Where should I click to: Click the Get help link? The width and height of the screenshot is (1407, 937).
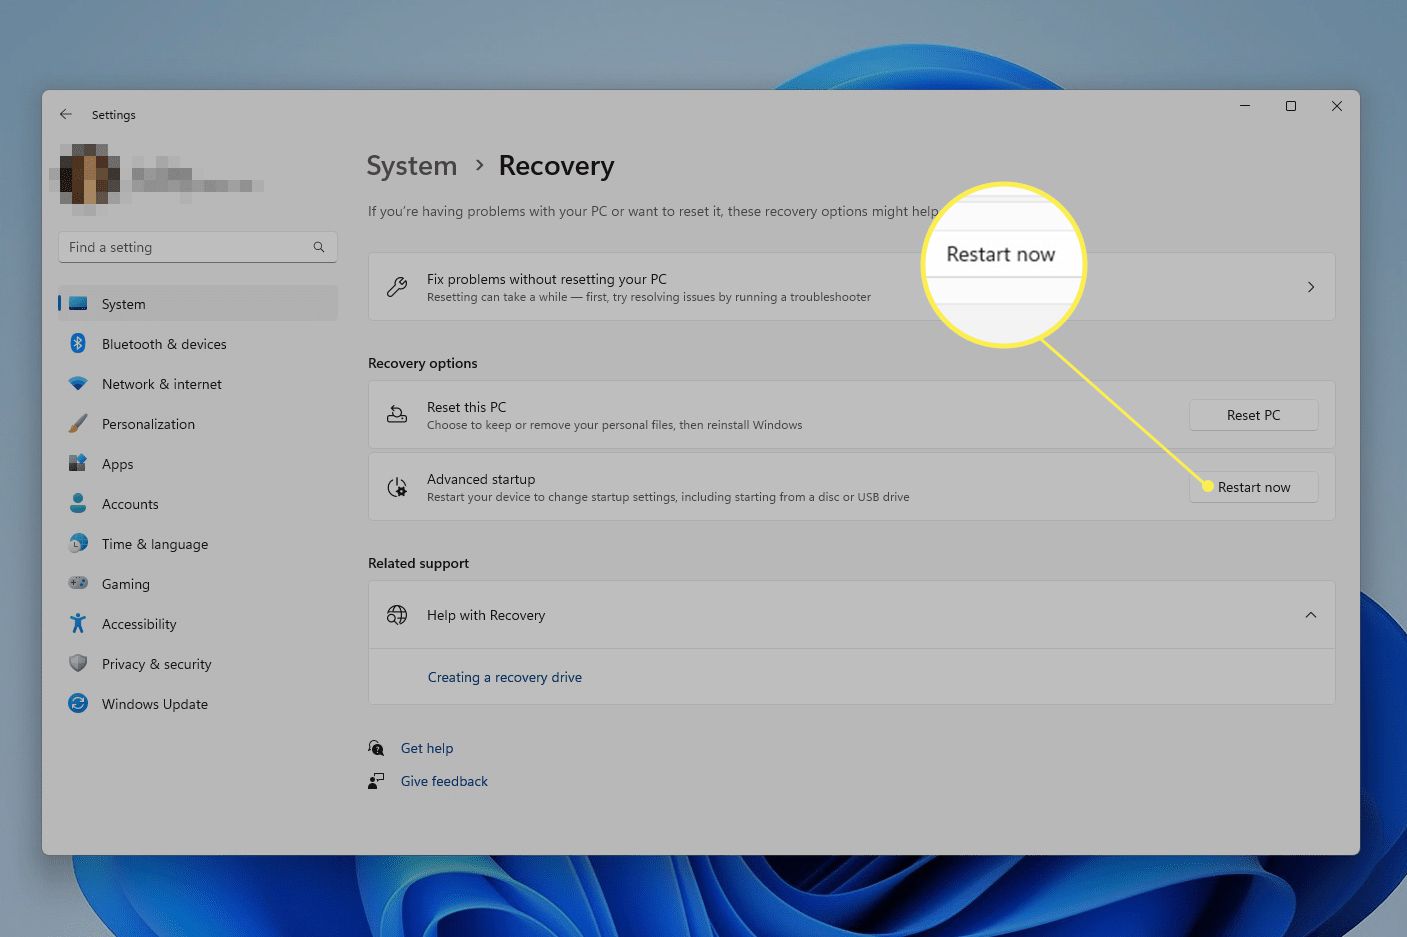[427, 748]
